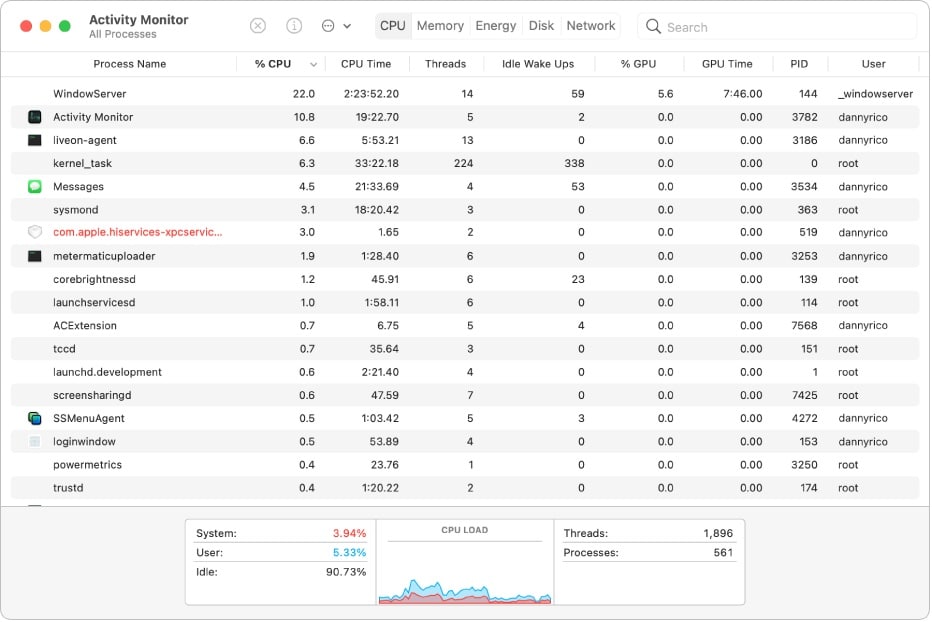Click inside the Search field

point(777,27)
